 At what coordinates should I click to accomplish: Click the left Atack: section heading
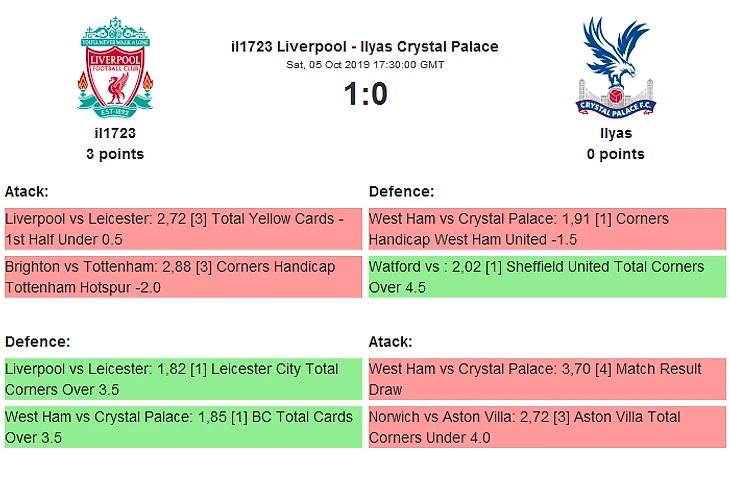coord(27,191)
